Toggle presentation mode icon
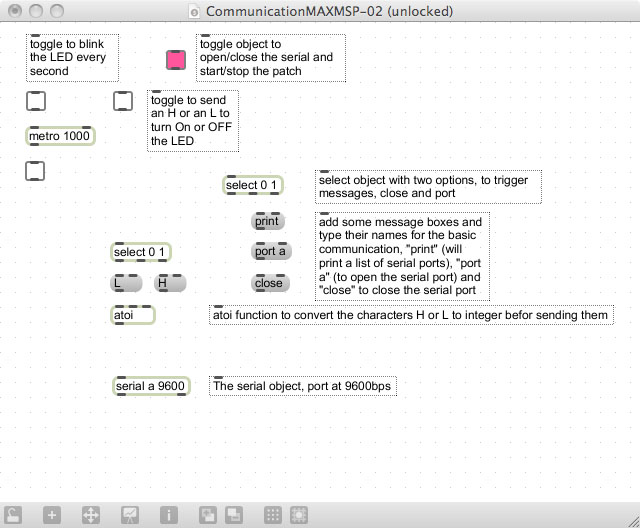Image resolution: width=640 pixels, height=528 pixels. (130, 515)
